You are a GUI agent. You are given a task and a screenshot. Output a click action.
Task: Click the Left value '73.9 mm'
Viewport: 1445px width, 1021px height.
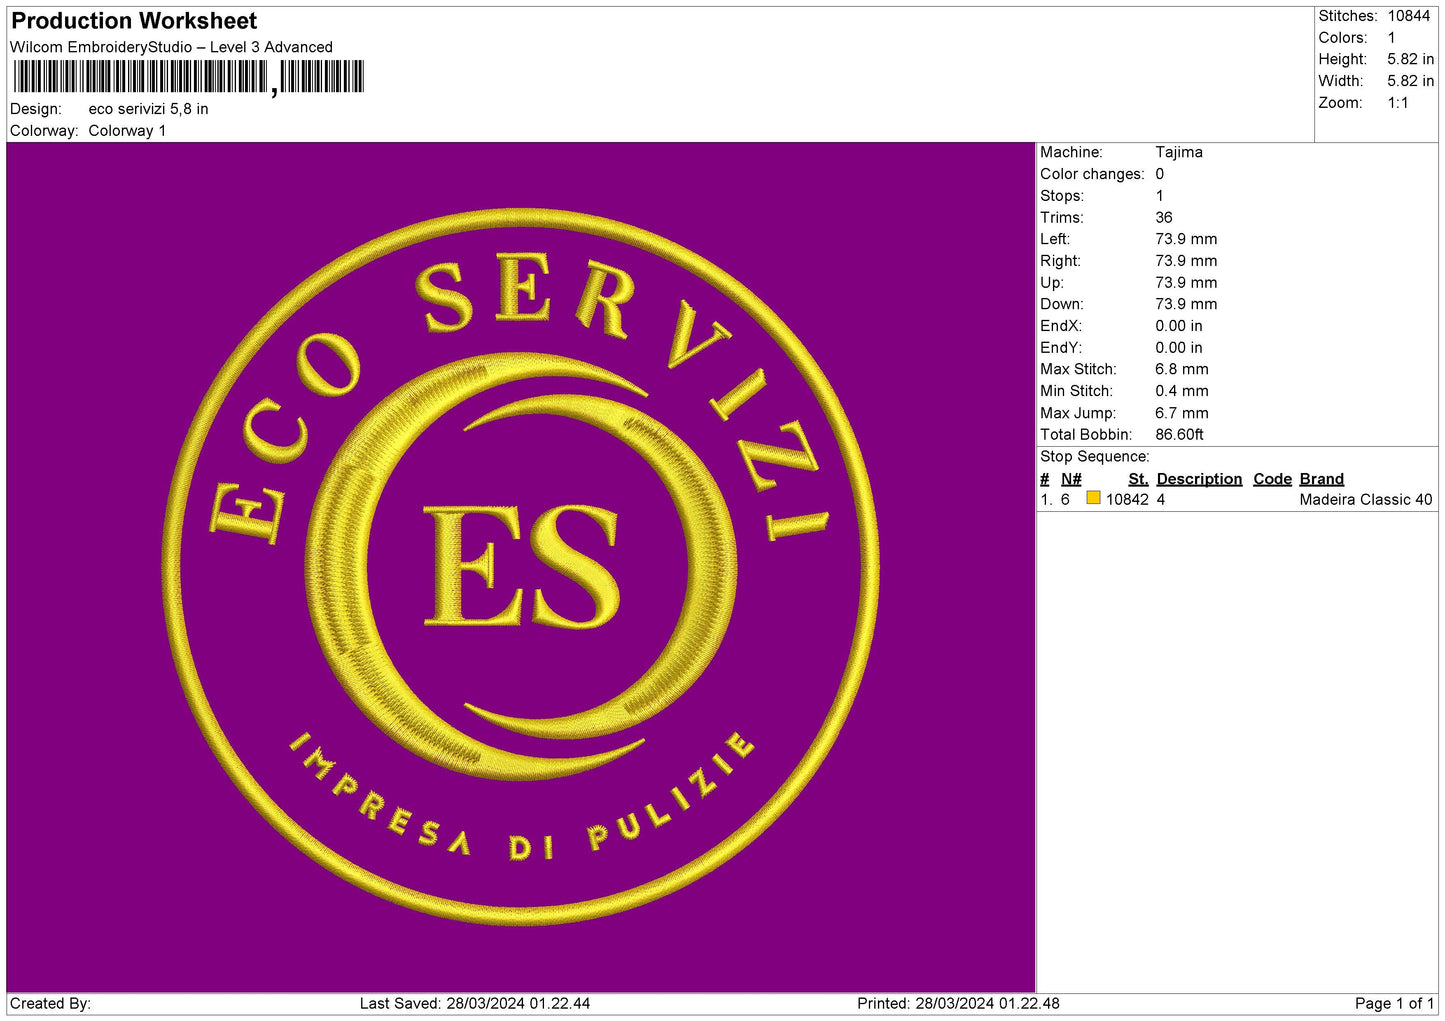click(x=1186, y=239)
